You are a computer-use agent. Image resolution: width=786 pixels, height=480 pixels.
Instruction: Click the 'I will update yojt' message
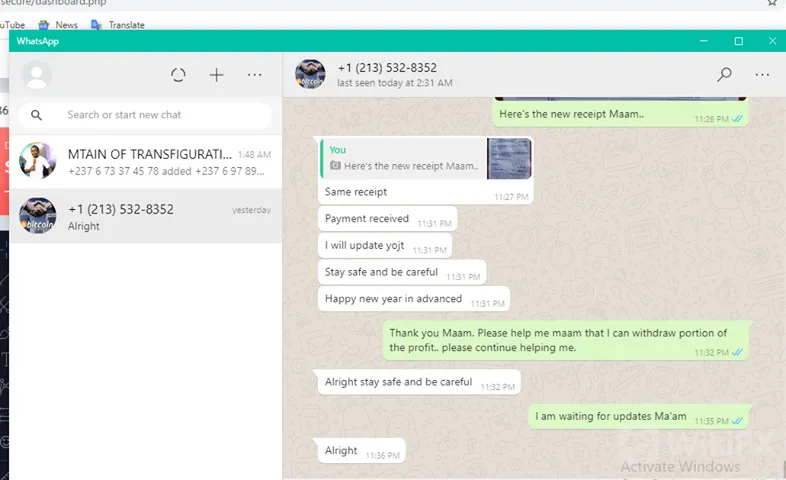pyautogui.click(x=385, y=246)
